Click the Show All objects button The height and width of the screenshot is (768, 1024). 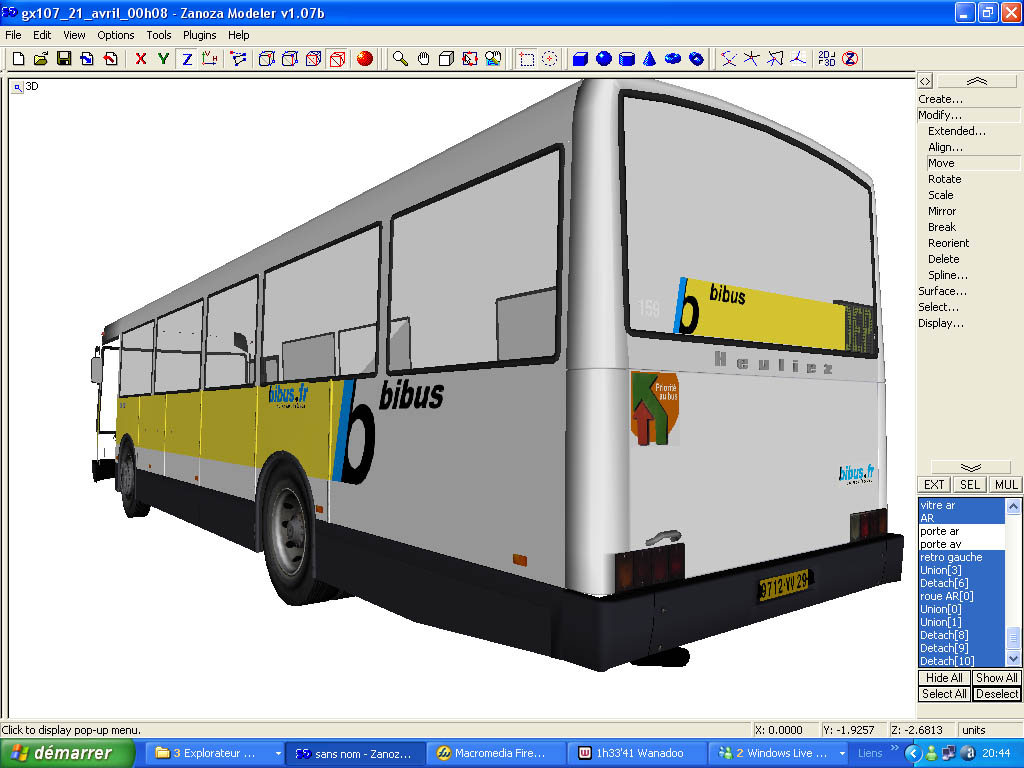pos(997,678)
